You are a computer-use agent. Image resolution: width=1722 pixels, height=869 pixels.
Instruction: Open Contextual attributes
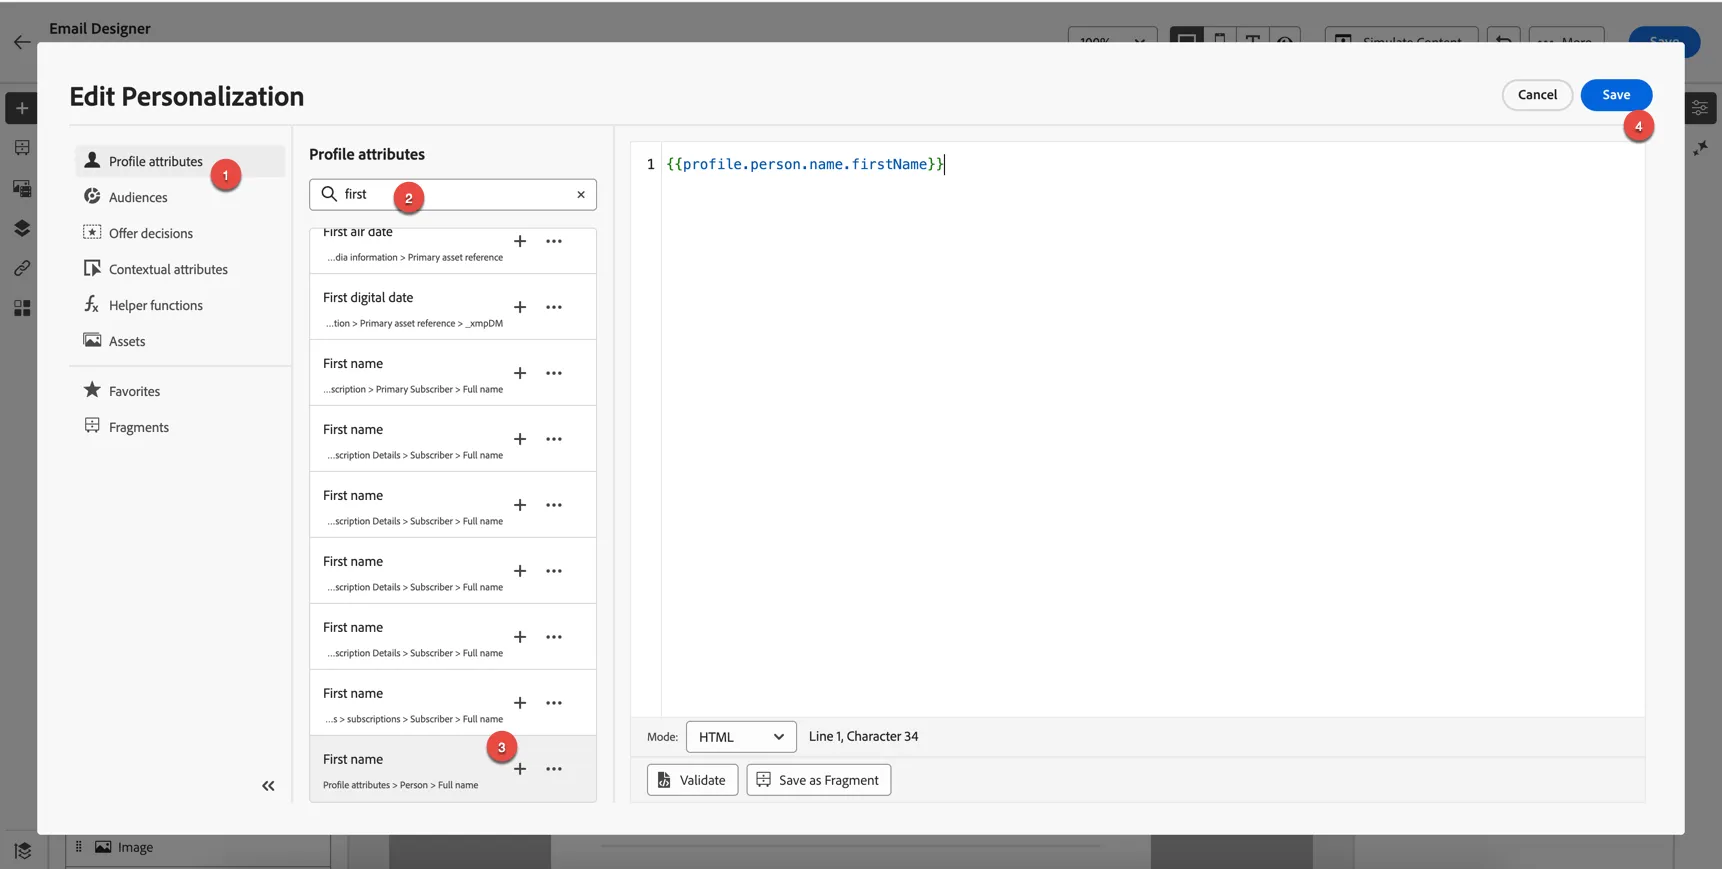coord(180,269)
